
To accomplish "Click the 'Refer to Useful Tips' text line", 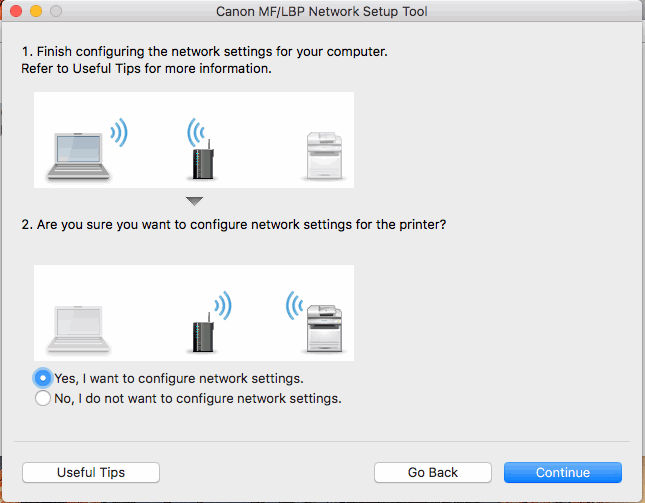I will (x=146, y=70).
